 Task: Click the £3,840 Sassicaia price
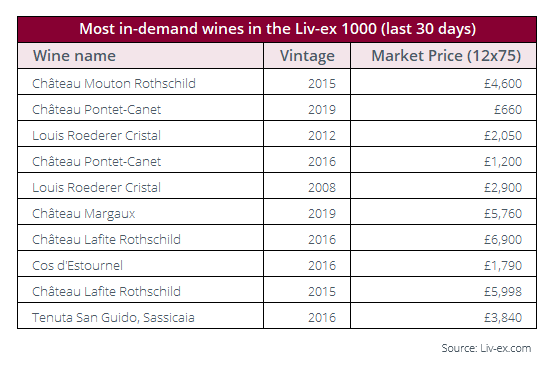pyautogui.click(x=503, y=317)
